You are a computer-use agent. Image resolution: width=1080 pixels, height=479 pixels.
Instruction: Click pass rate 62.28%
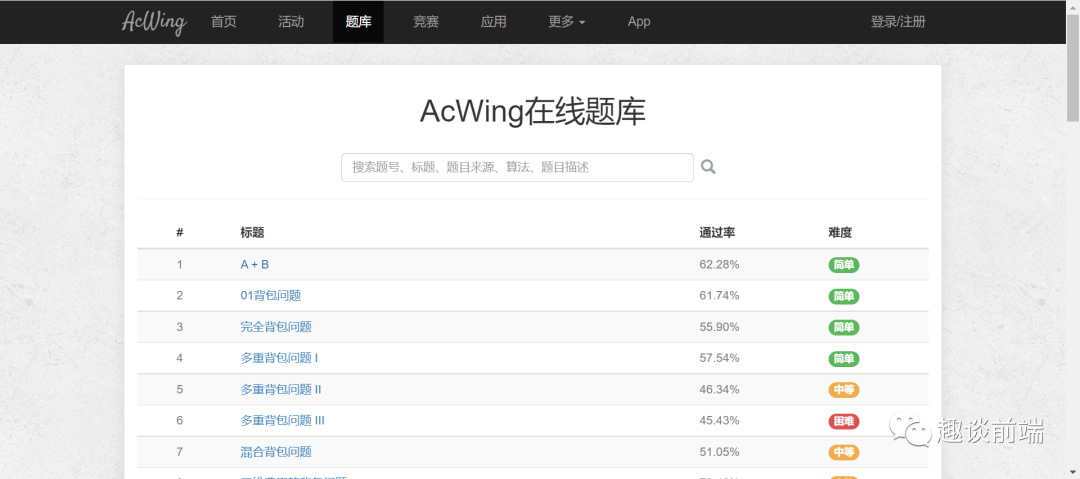tap(719, 265)
